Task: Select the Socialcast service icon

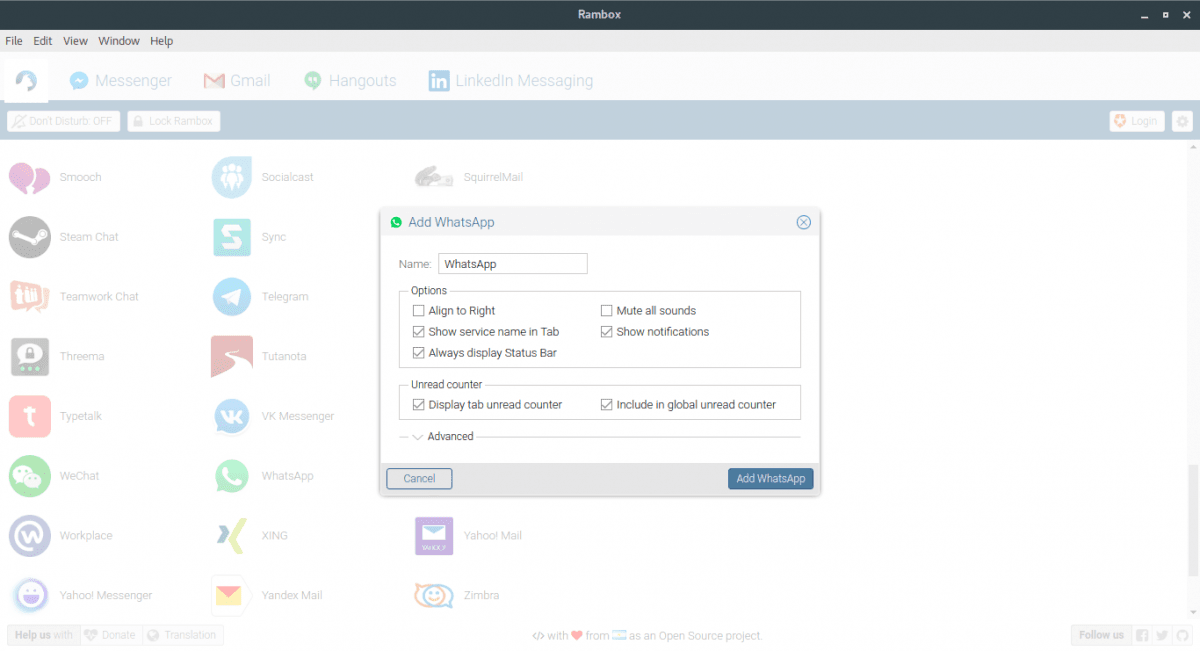Action: pyautogui.click(x=232, y=177)
